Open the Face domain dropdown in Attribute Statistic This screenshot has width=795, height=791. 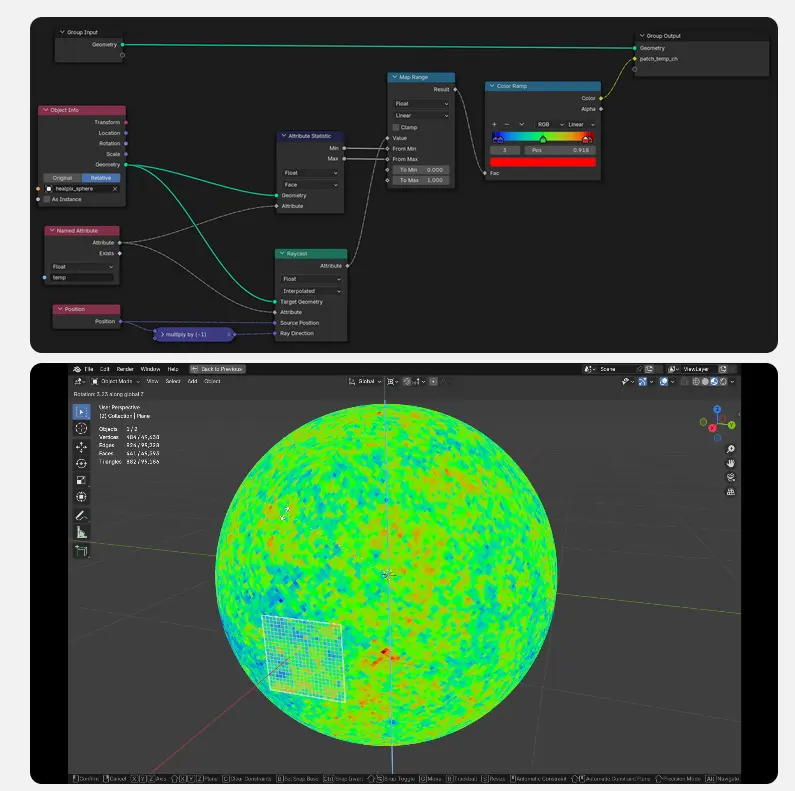click(311, 185)
